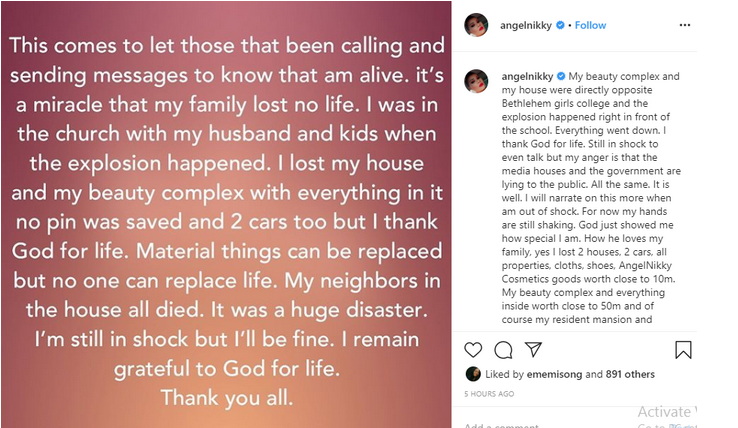Follow the angelnikky account
This screenshot has height=428, width=738.
click(x=590, y=25)
